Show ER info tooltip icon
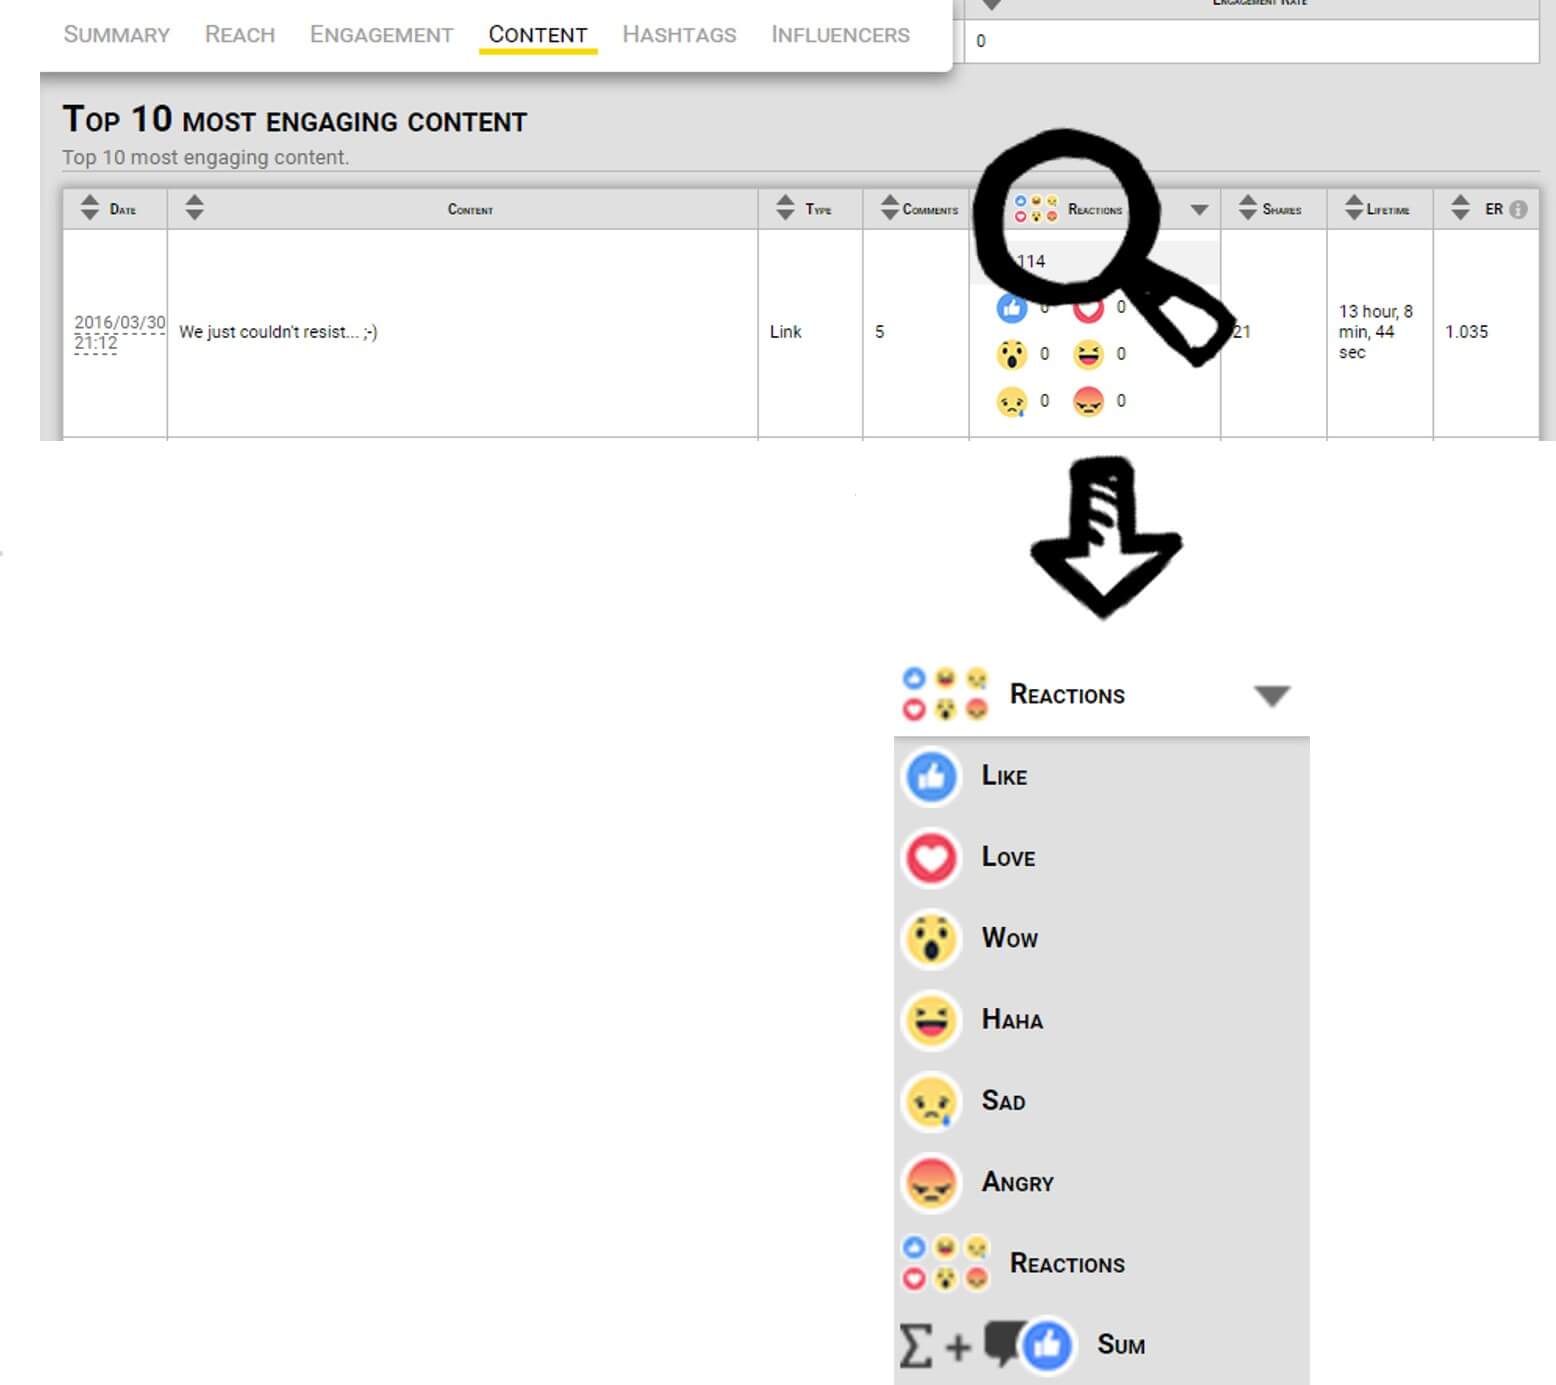Screen dimensions: 1556x1385 pyautogui.click(x=1518, y=209)
